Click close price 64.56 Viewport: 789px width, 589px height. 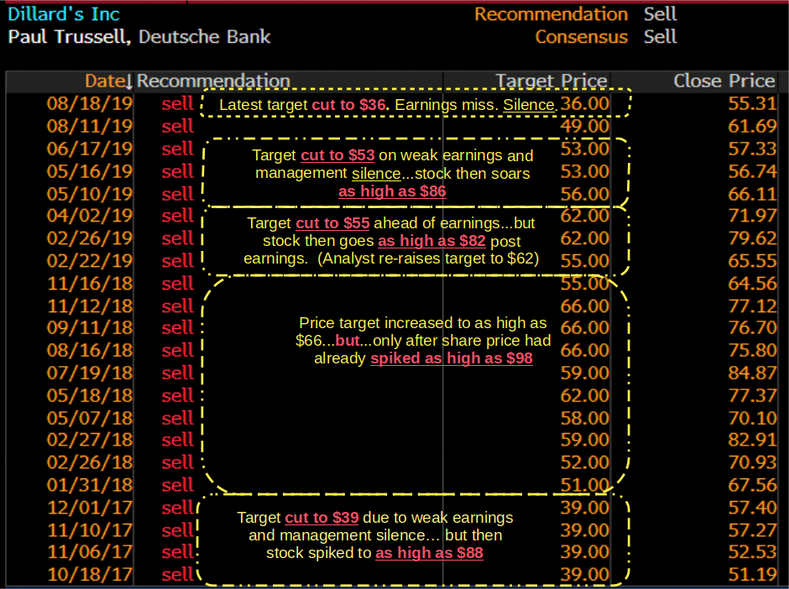(x=752, y=284)
